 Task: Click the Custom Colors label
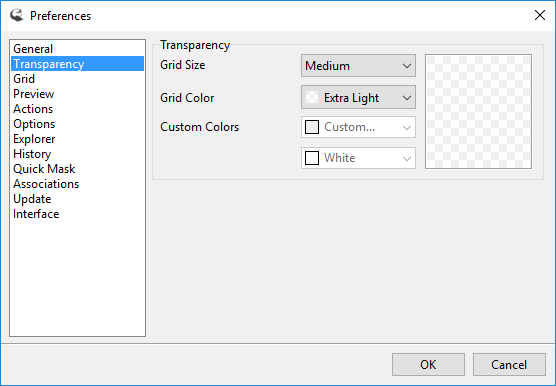tap(199, 127)
